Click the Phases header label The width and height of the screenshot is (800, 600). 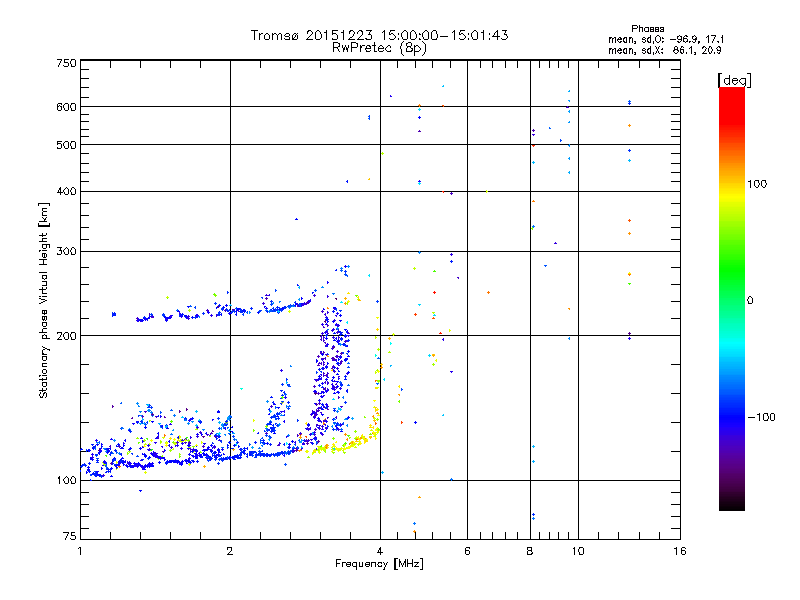coord(647,29)
